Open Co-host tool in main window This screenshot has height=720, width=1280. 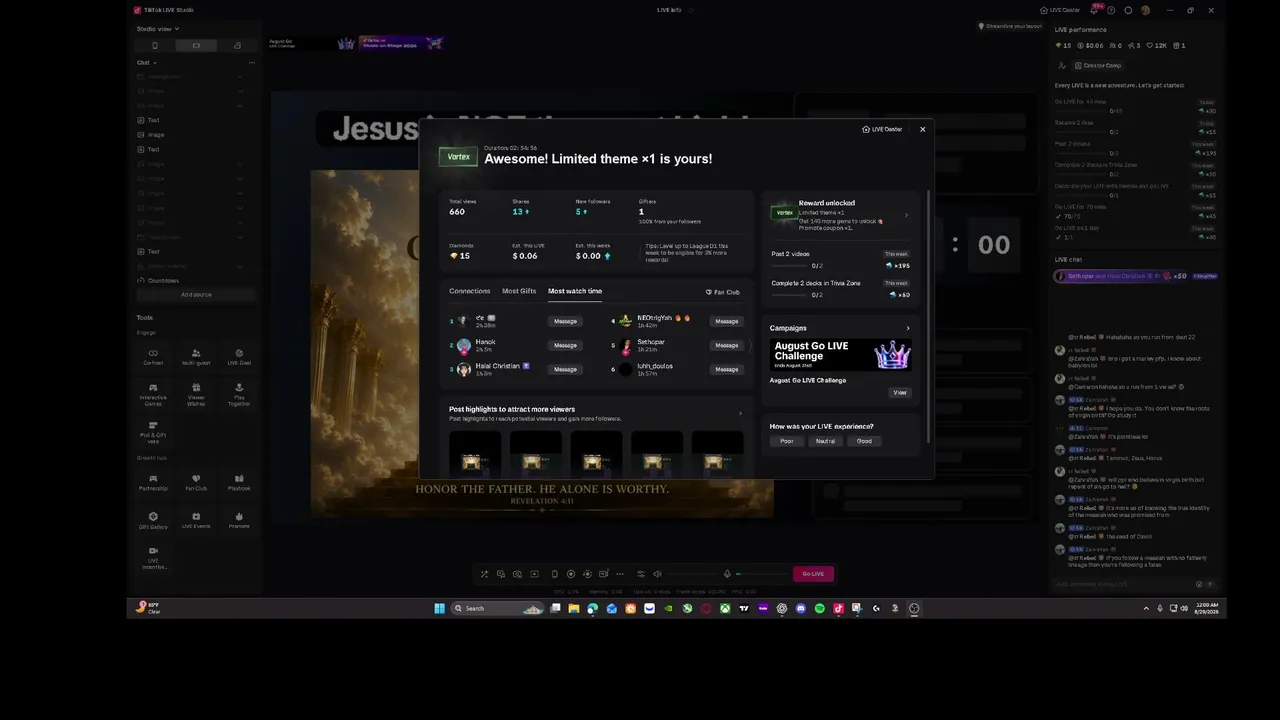(x=153, y=356)
